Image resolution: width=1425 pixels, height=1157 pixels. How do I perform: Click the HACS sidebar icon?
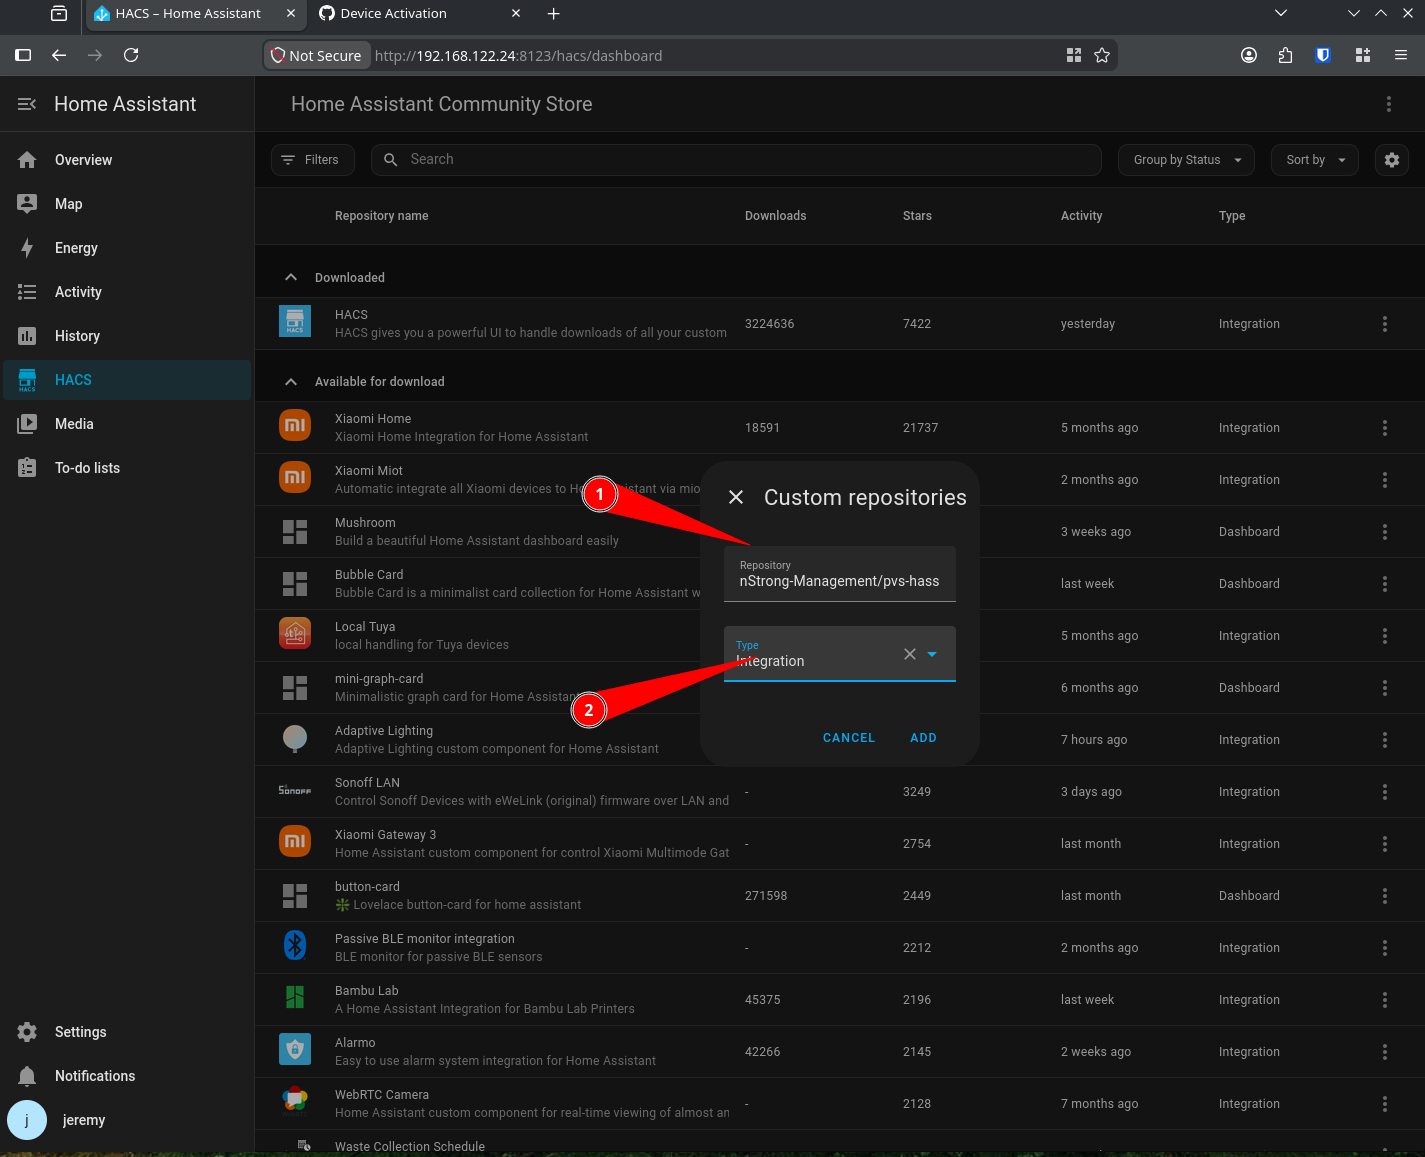coord(27,380)
